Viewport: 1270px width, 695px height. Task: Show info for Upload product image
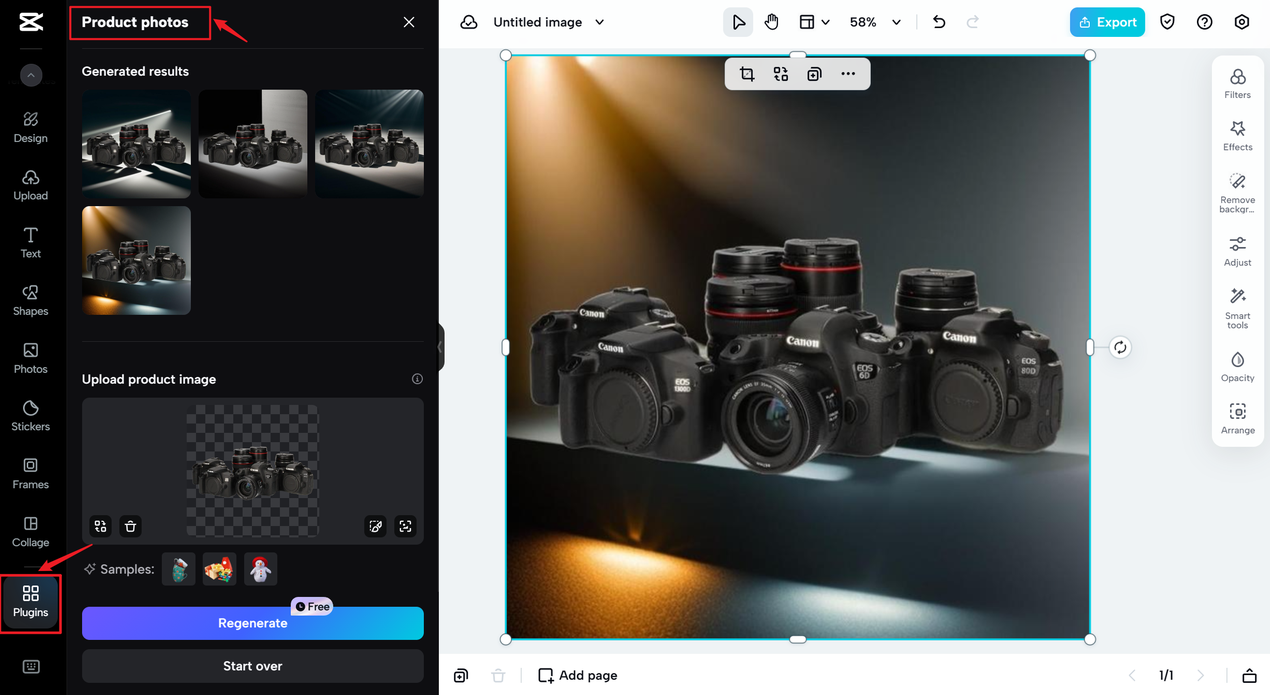pyautogui.click(x=417, y=379)
